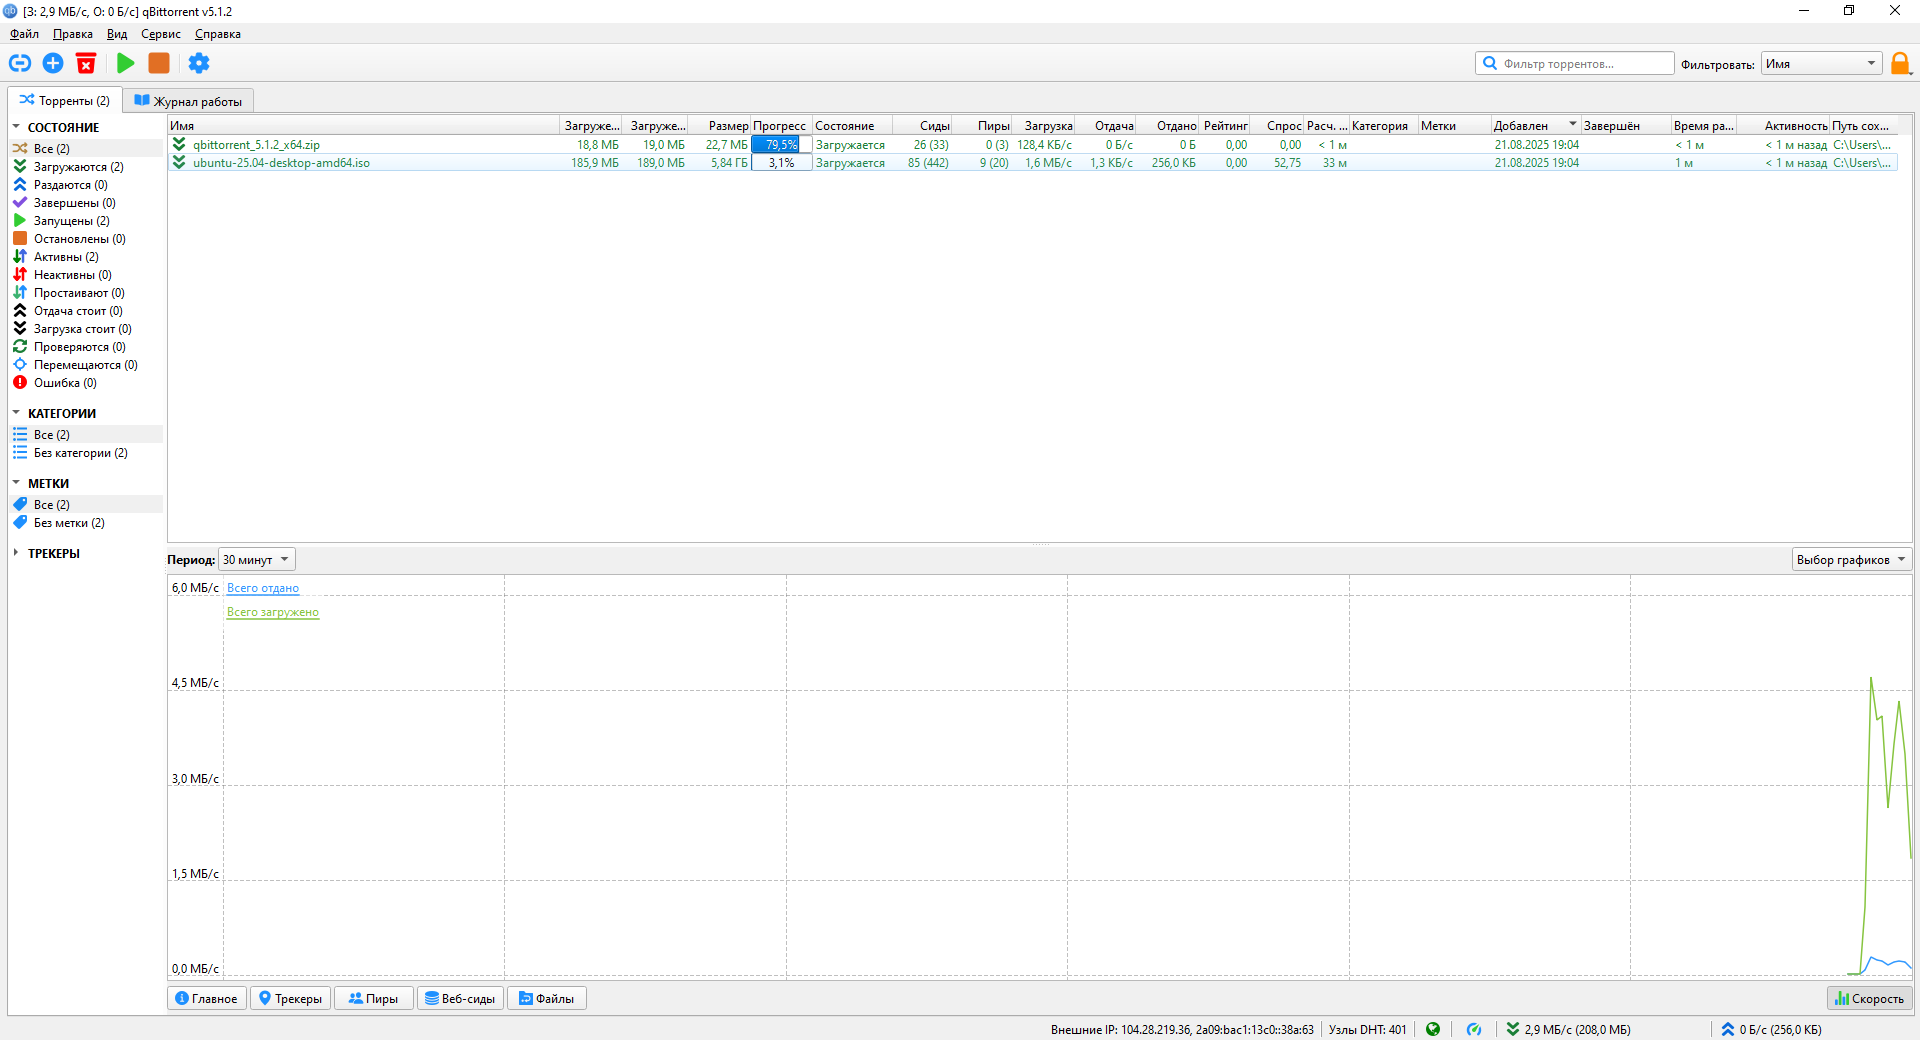The height and width of the screenshot is (1040, 1920).
Task: Open the Справка menu
Action: point(218,34)
